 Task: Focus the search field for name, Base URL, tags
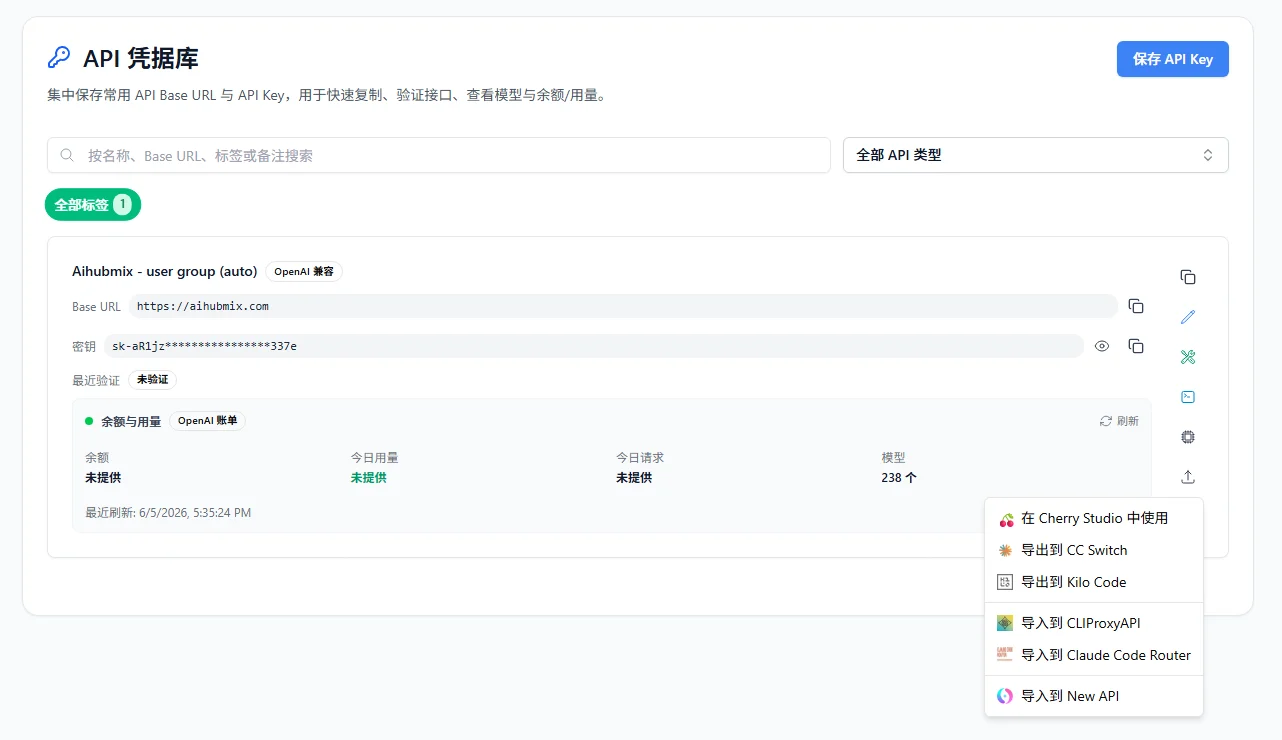pyautogui.click(x=438, y=155)
